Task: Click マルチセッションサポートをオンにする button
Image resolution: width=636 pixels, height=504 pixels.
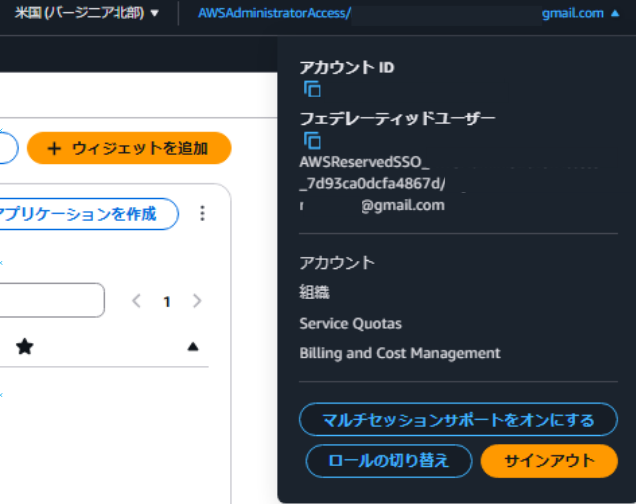Action: pyautogui.click(x=458, y=420)
